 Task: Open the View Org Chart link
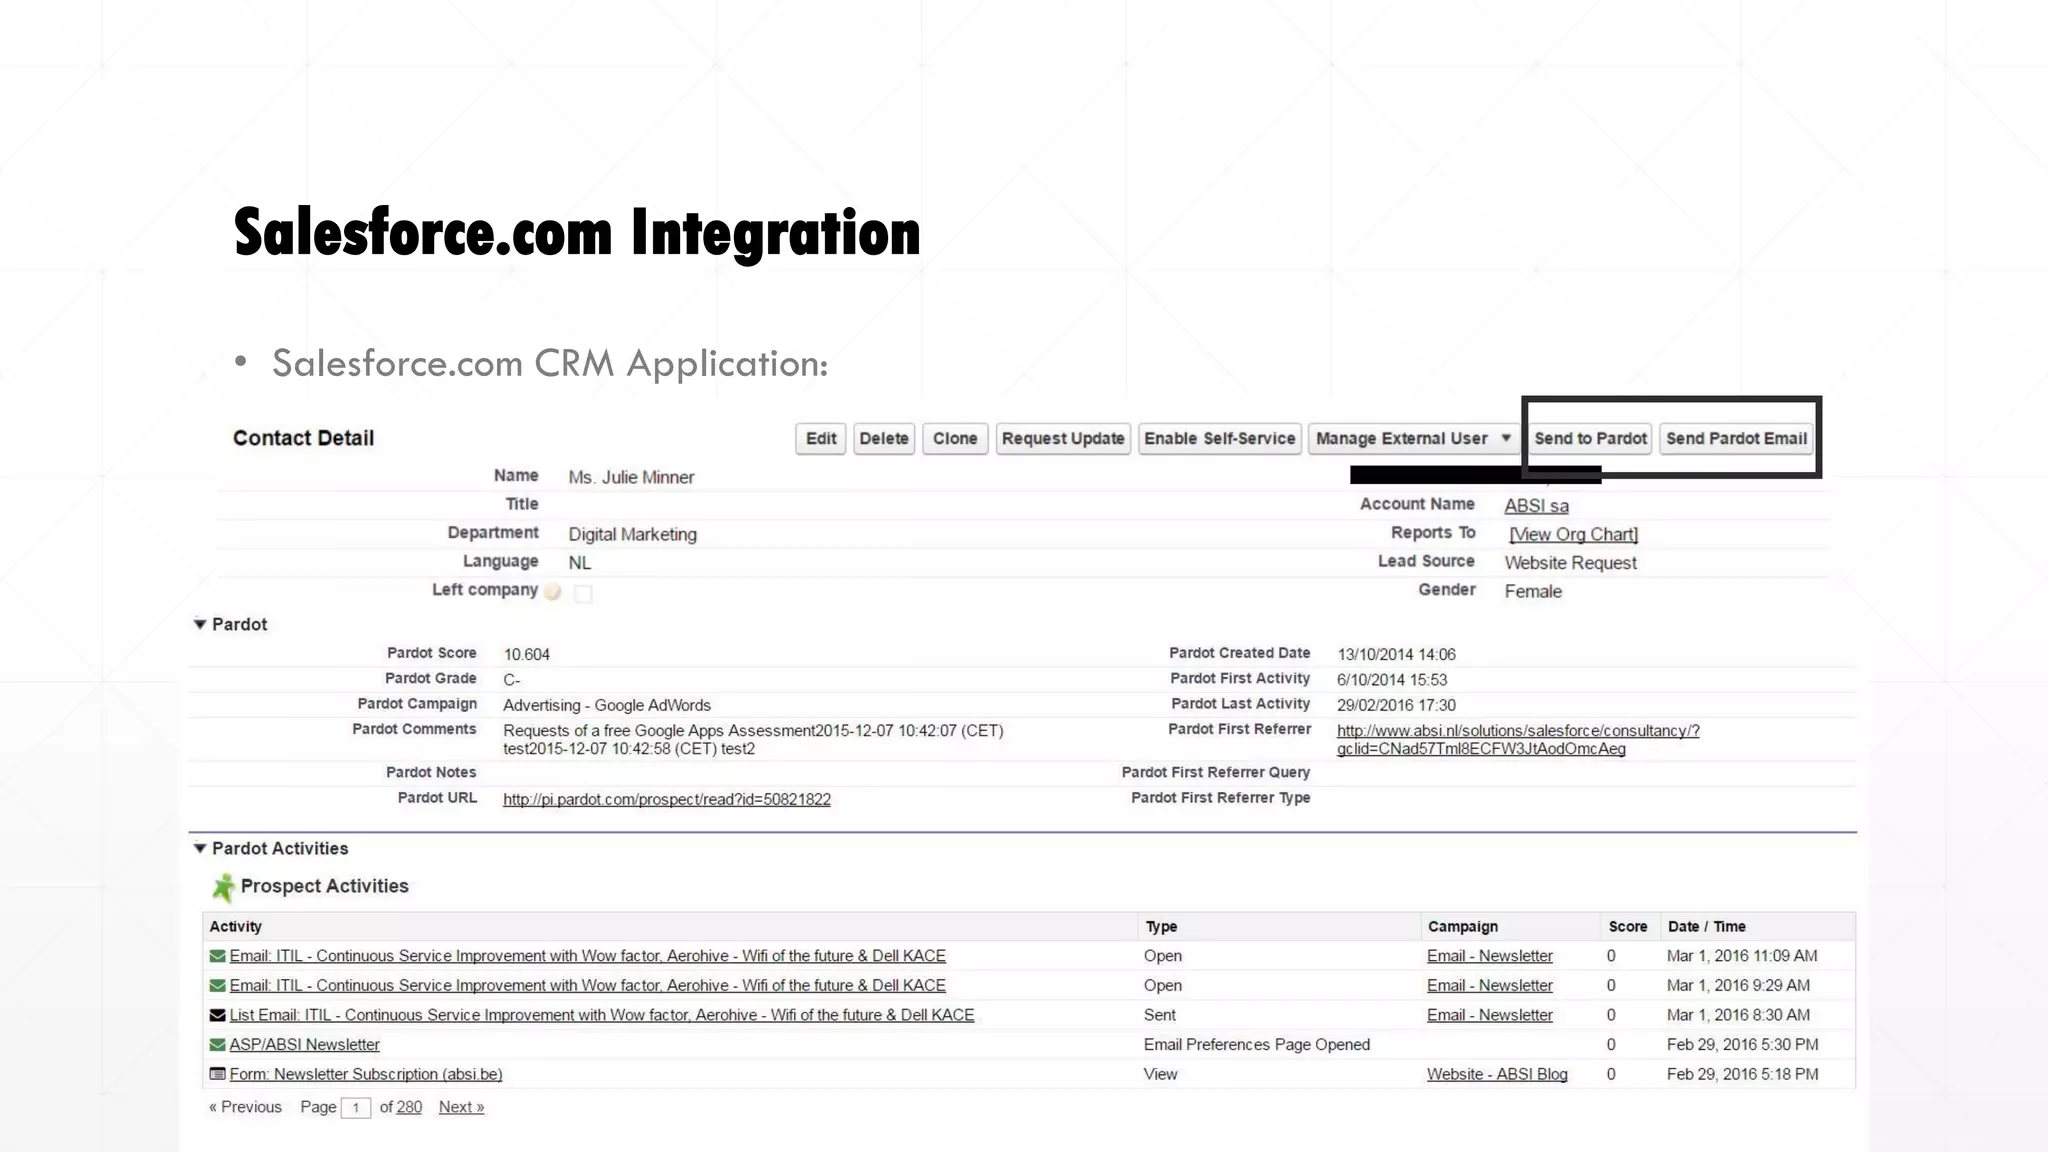[x=1573, y=534]
